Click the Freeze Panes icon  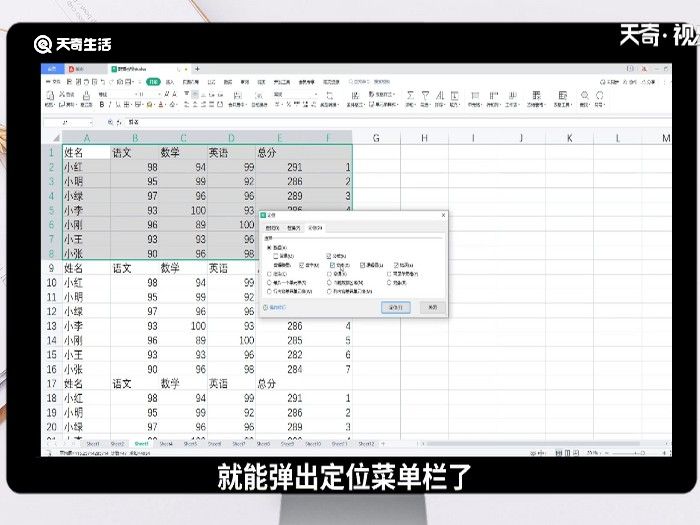(x=537, y=96)
